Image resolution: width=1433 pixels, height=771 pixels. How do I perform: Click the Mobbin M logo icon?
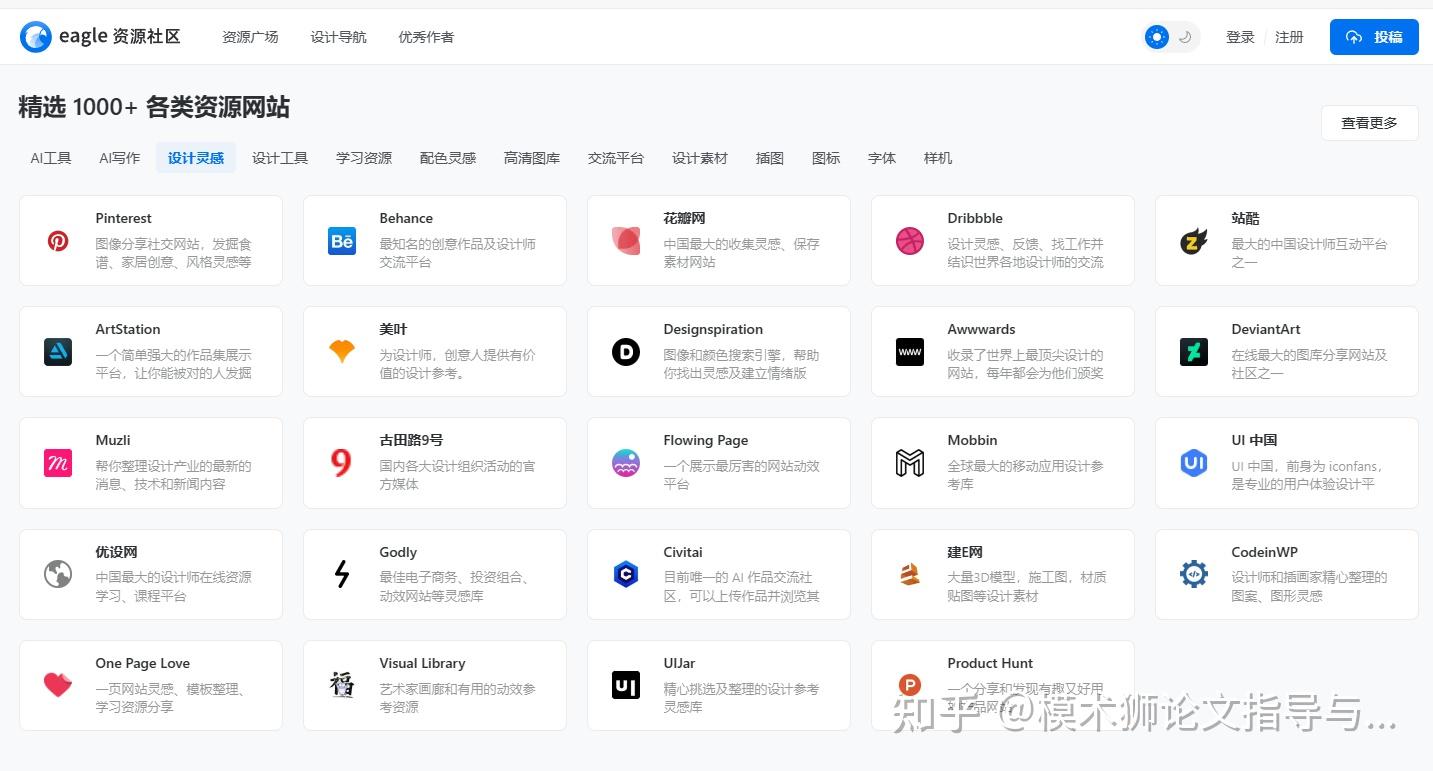(x=910, y=463)
